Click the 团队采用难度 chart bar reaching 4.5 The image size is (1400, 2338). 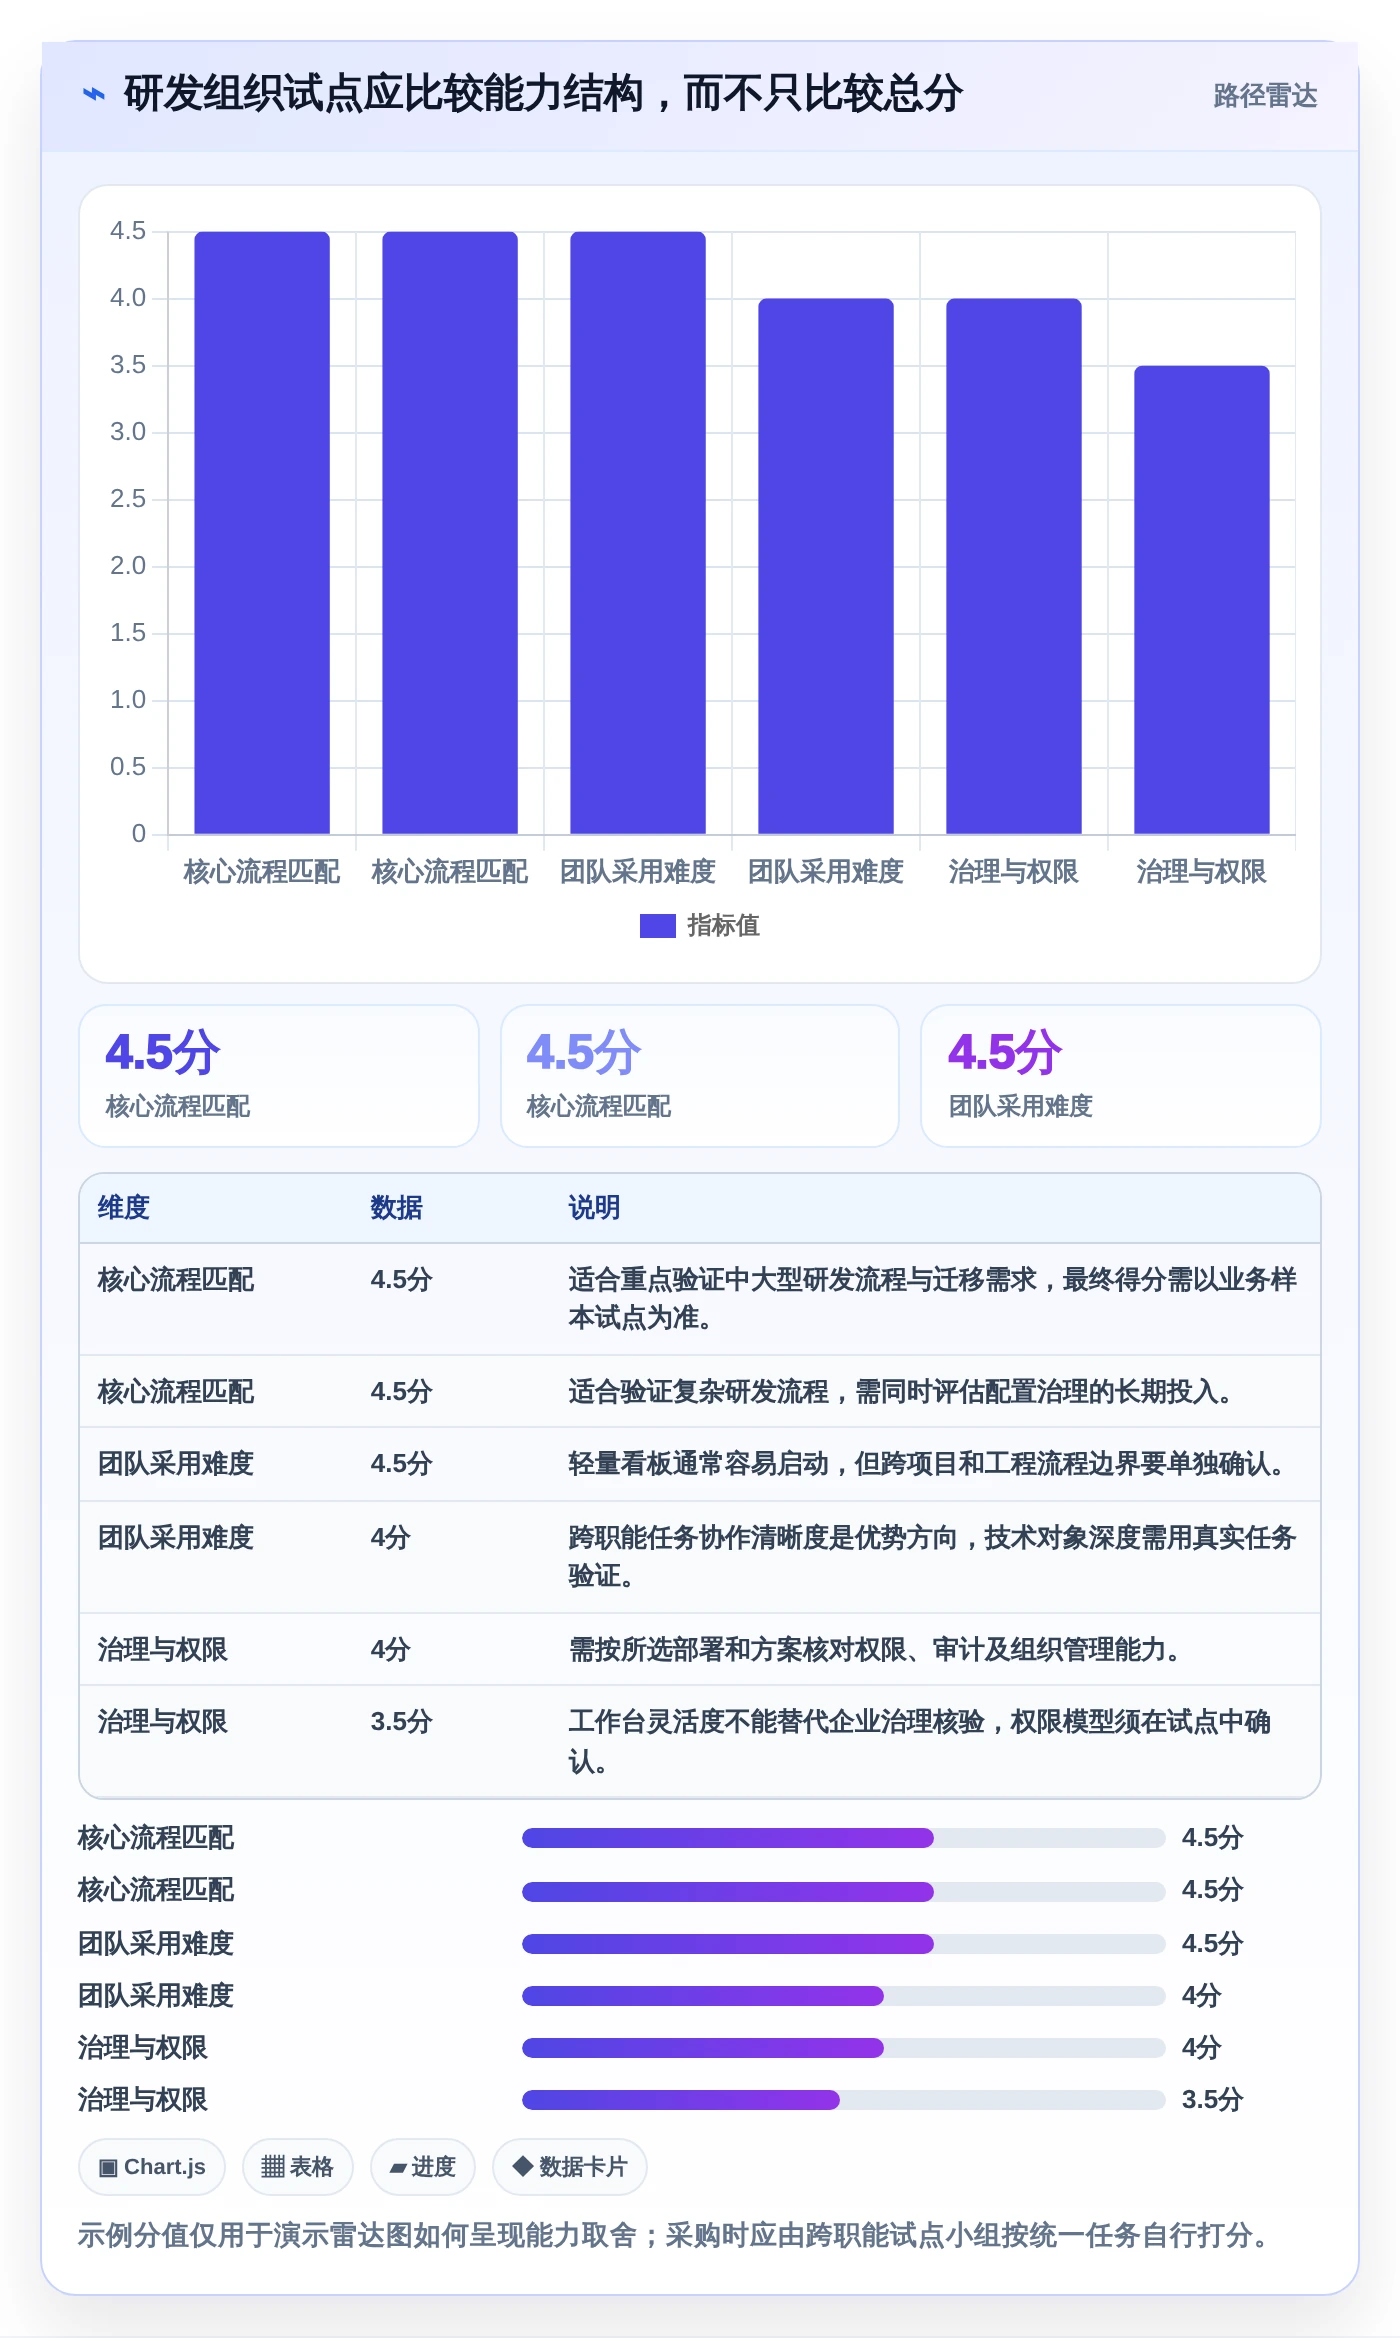coord(637,533)
